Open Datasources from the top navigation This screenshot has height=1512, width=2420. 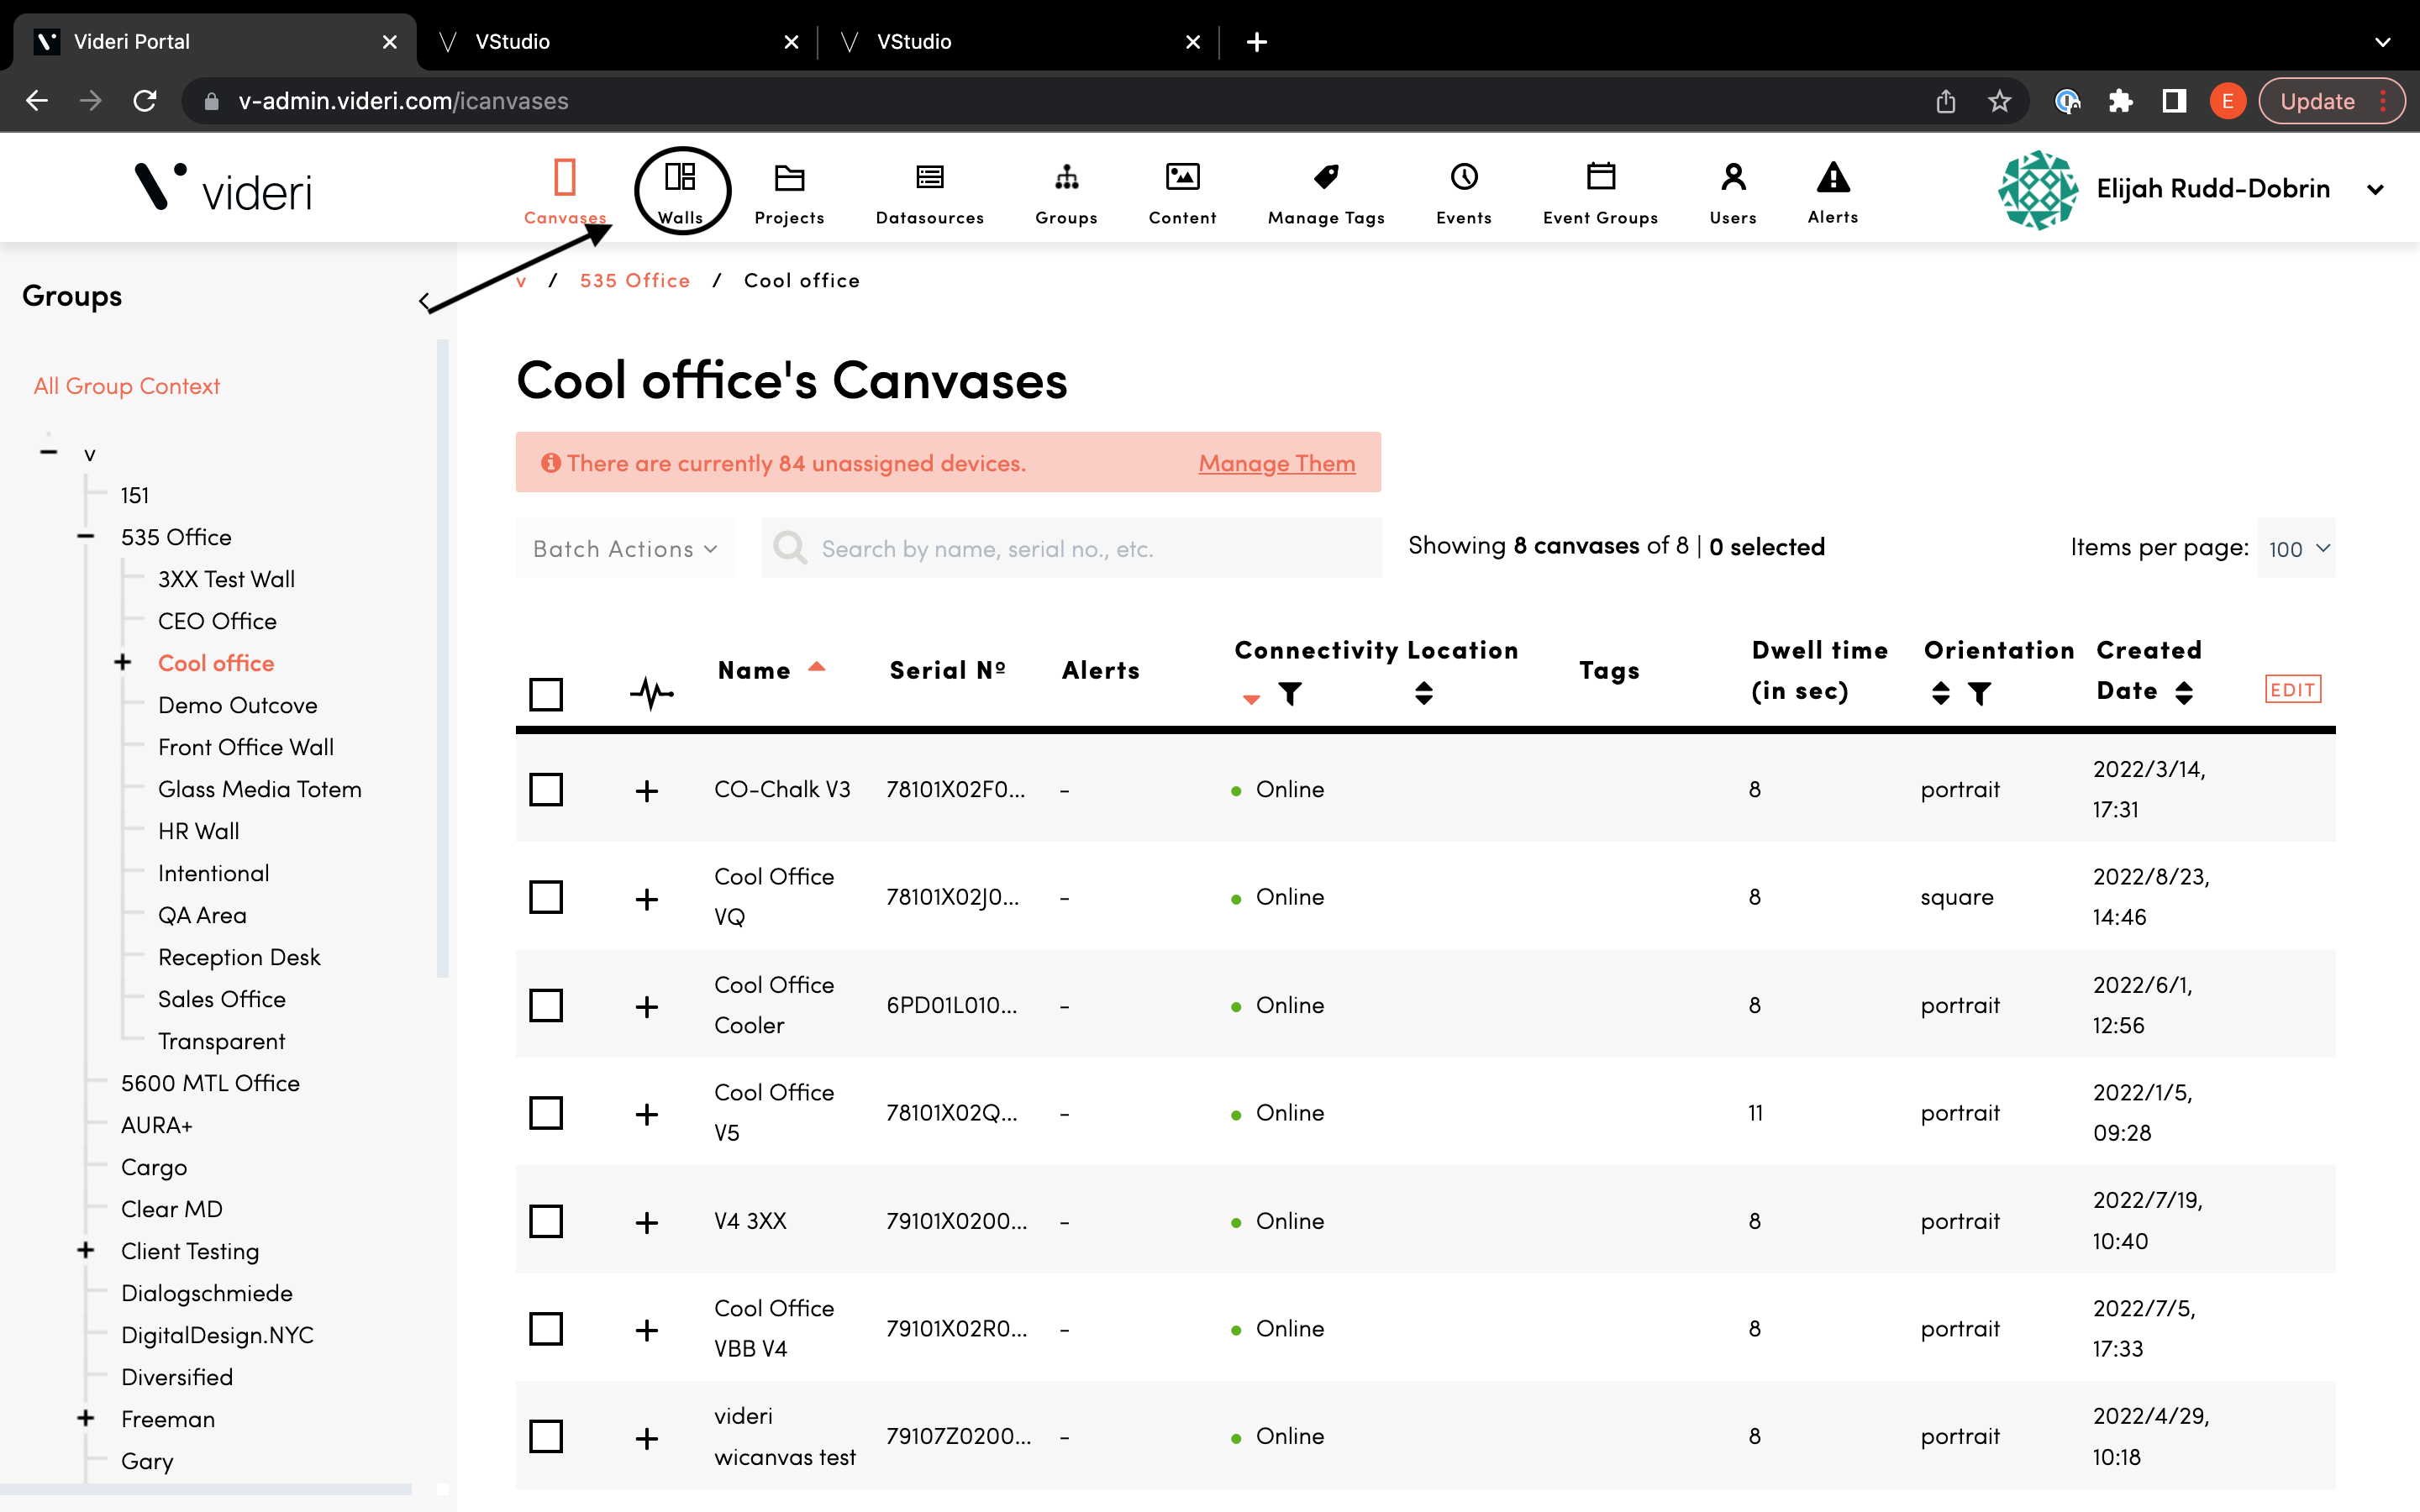929,193
